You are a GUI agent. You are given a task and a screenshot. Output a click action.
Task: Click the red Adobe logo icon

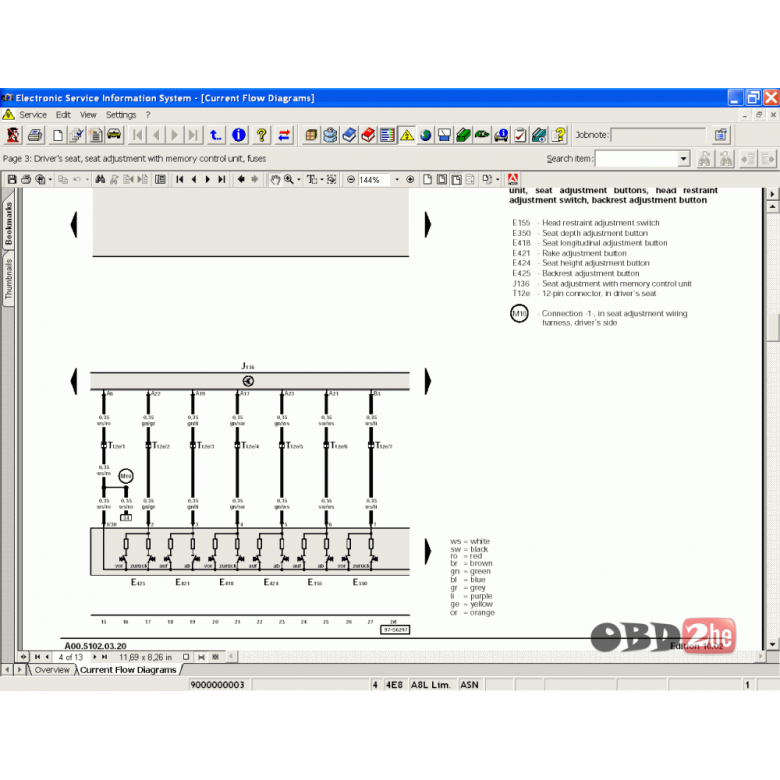[513, 180]
